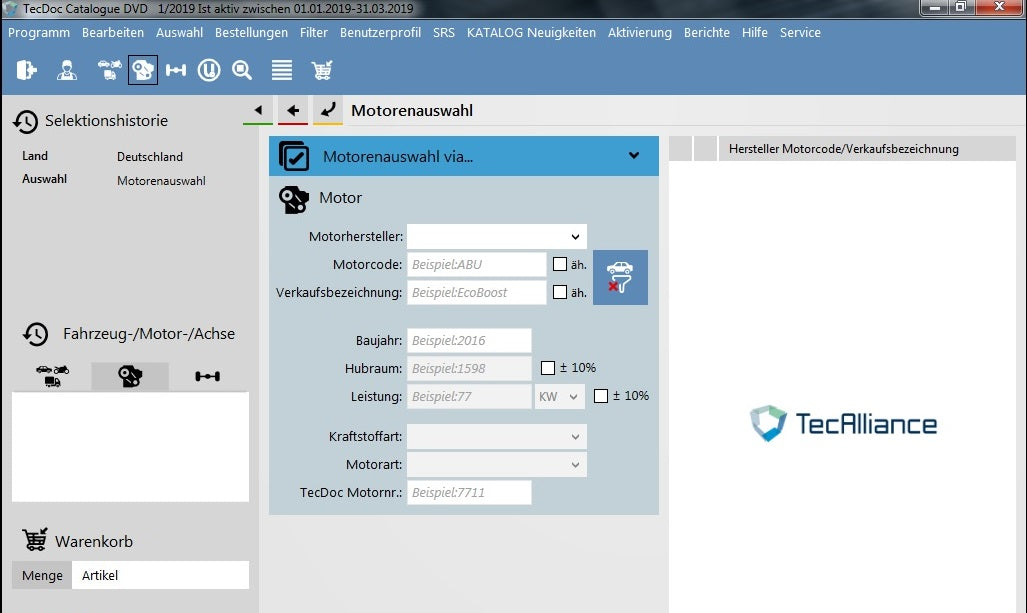Click the exit program toolbar icon
Viewport: 1027px width, 613px height.
click(26, 69)
